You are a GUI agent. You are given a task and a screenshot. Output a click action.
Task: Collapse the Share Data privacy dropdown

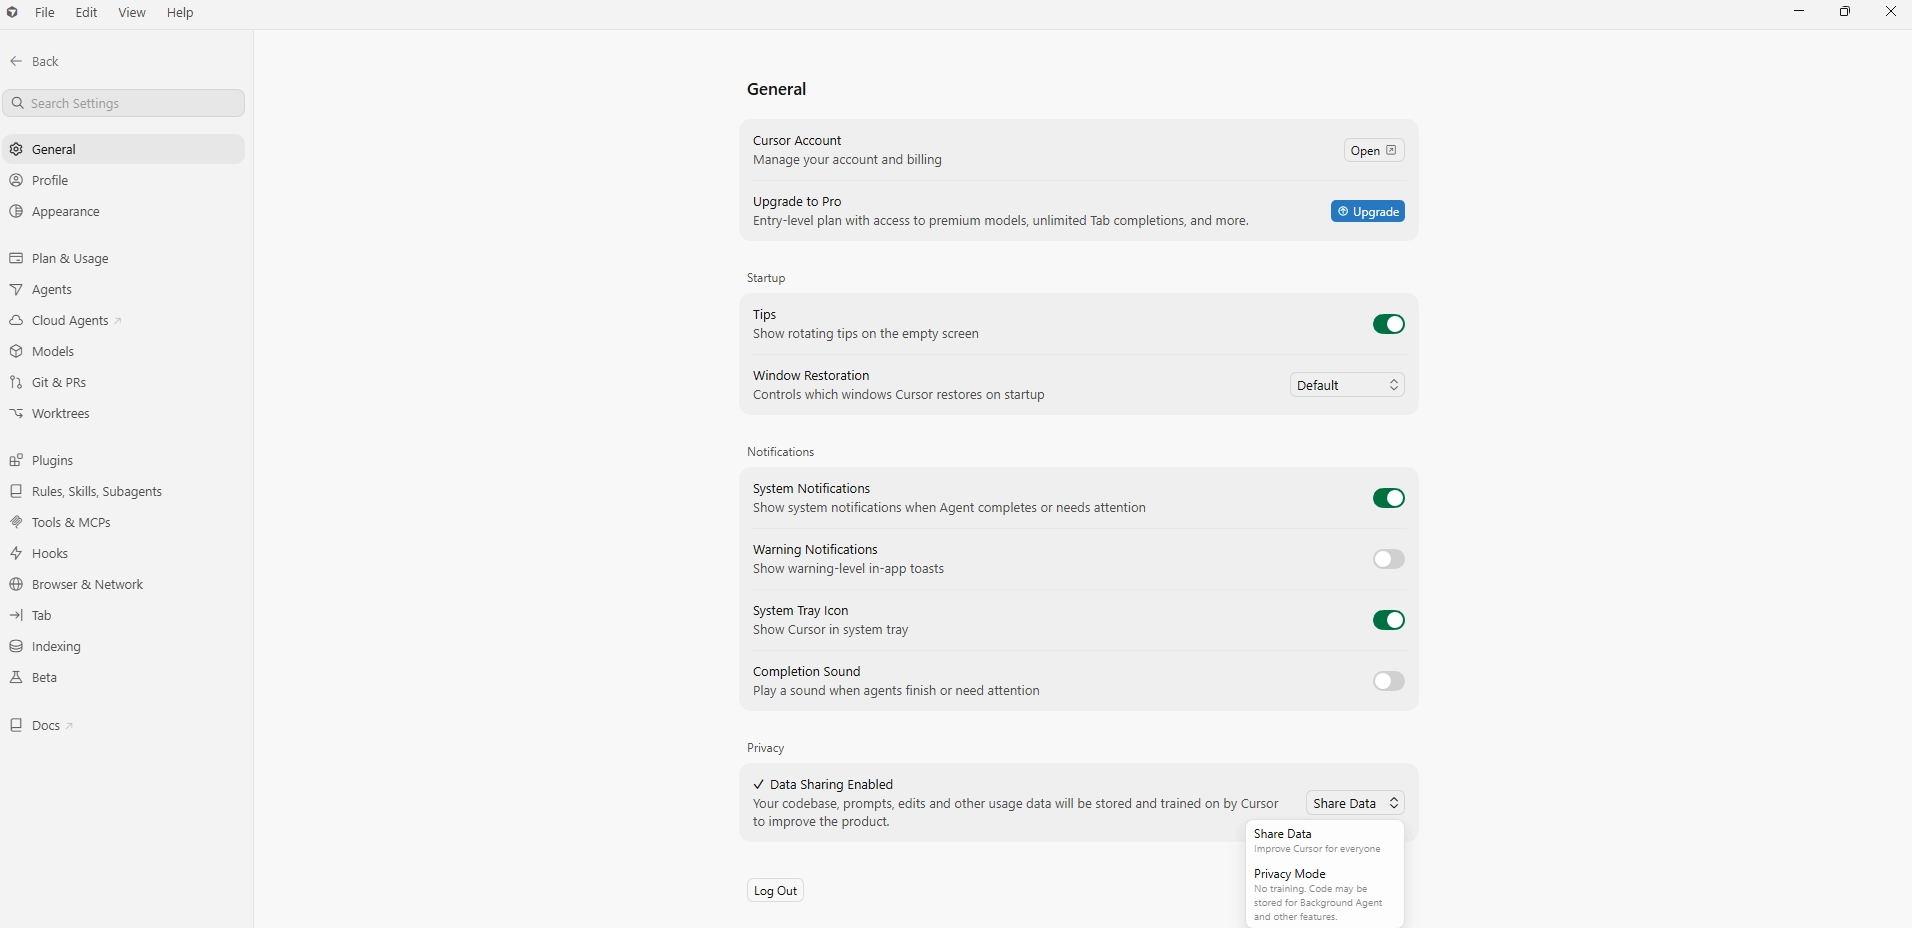pyautogui.click(x=1355, y=803)
